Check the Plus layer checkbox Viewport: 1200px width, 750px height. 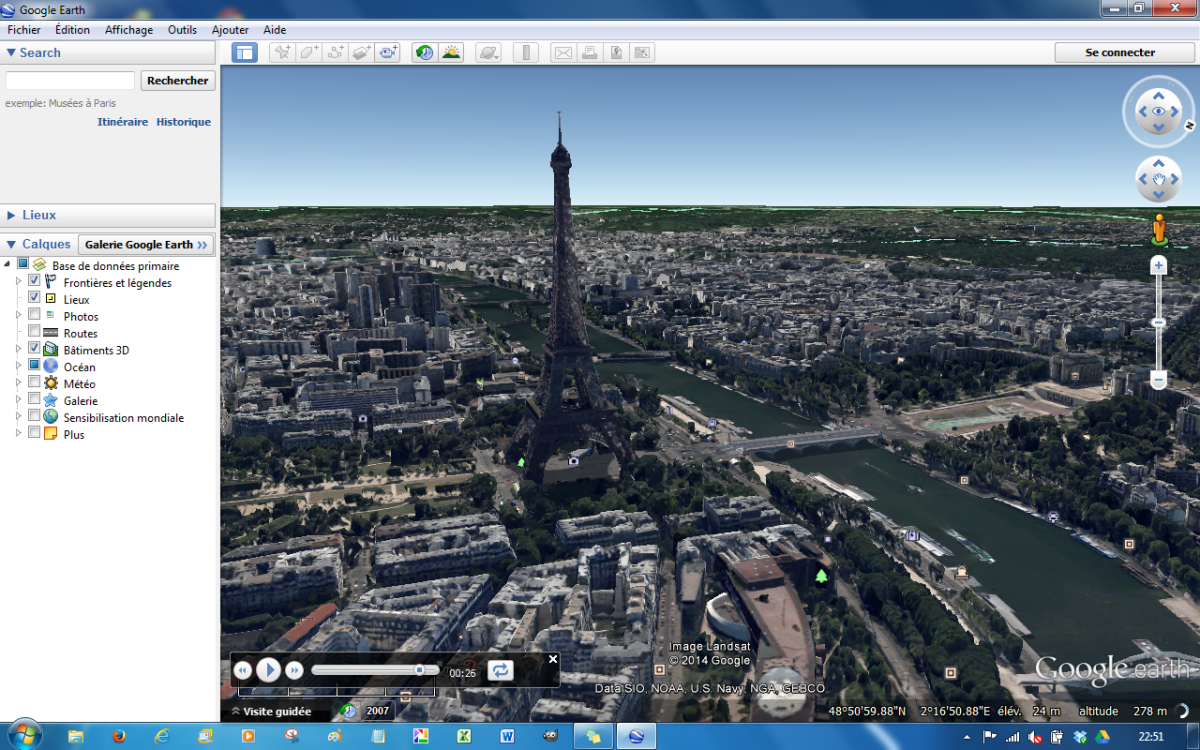[x=34, y=434]
